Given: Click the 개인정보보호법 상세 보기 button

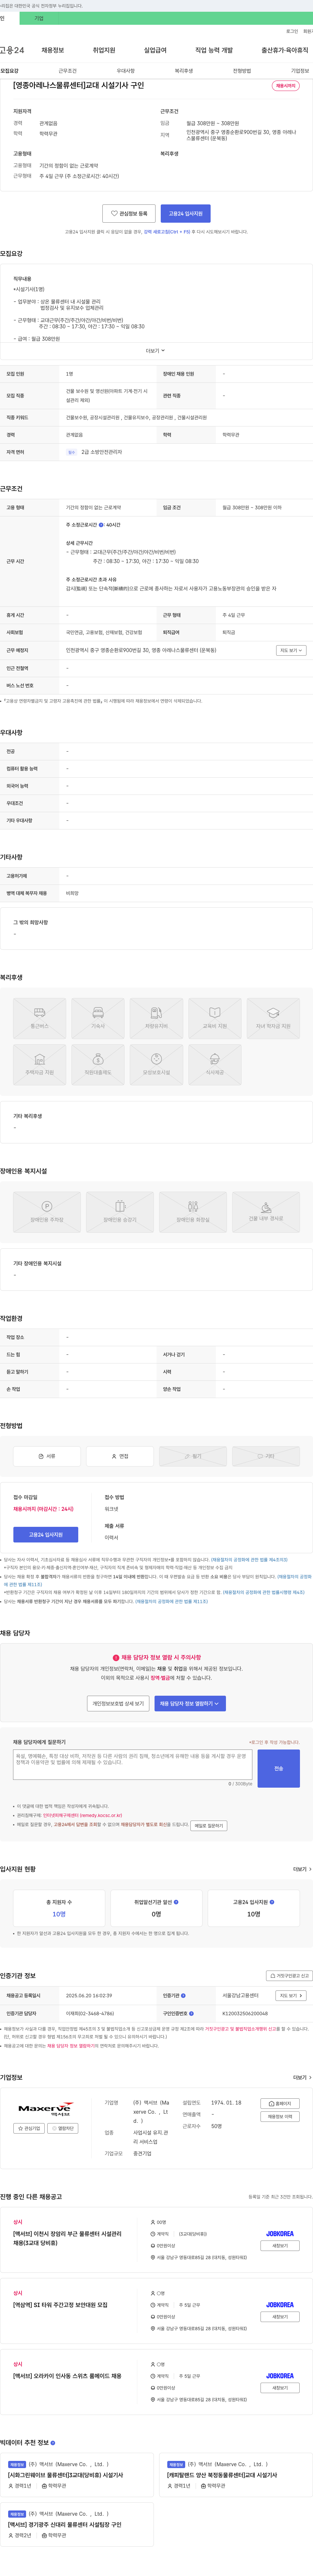Looking at the screenshot, I should (x=118, y=1703).
